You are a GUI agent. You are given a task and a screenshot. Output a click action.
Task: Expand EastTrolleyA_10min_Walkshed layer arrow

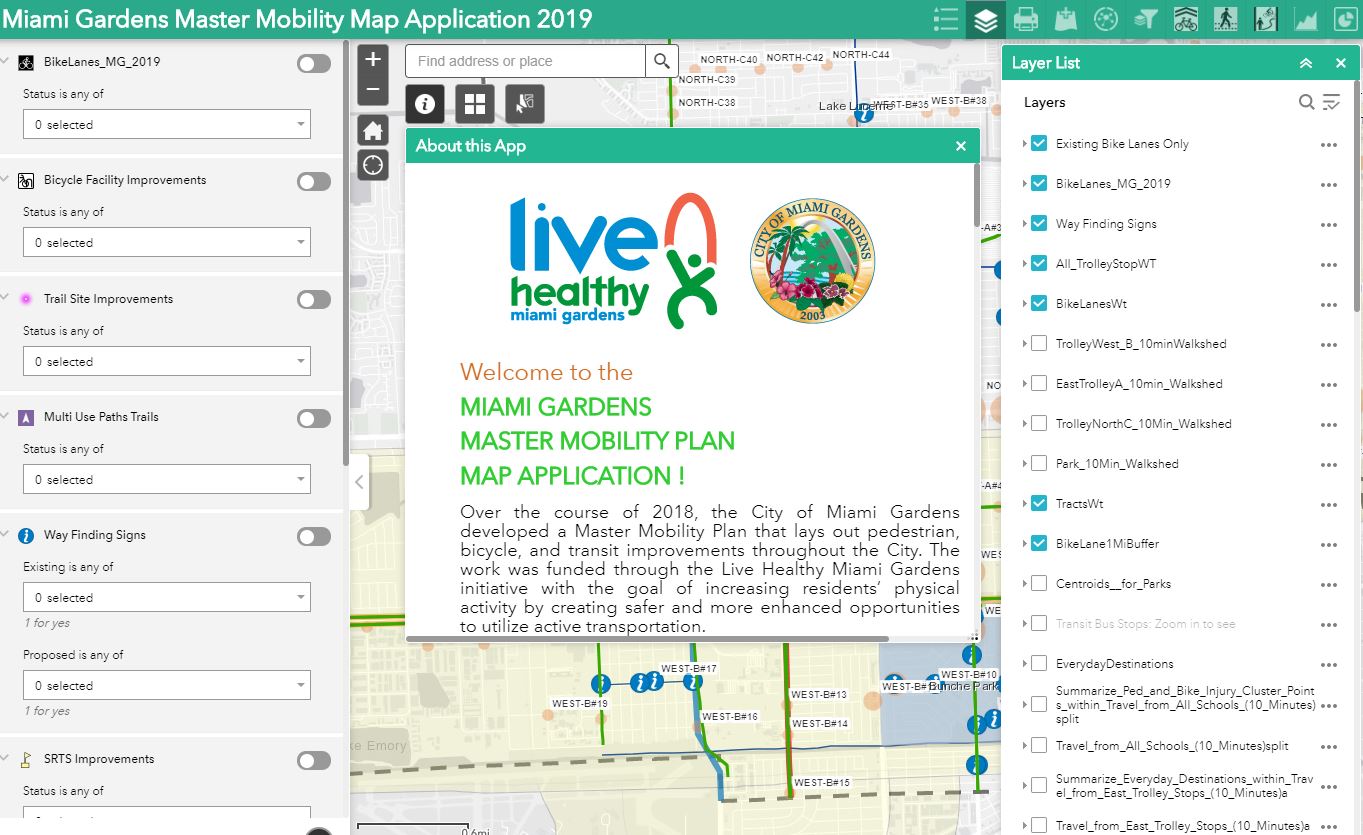pos(1025,384)
